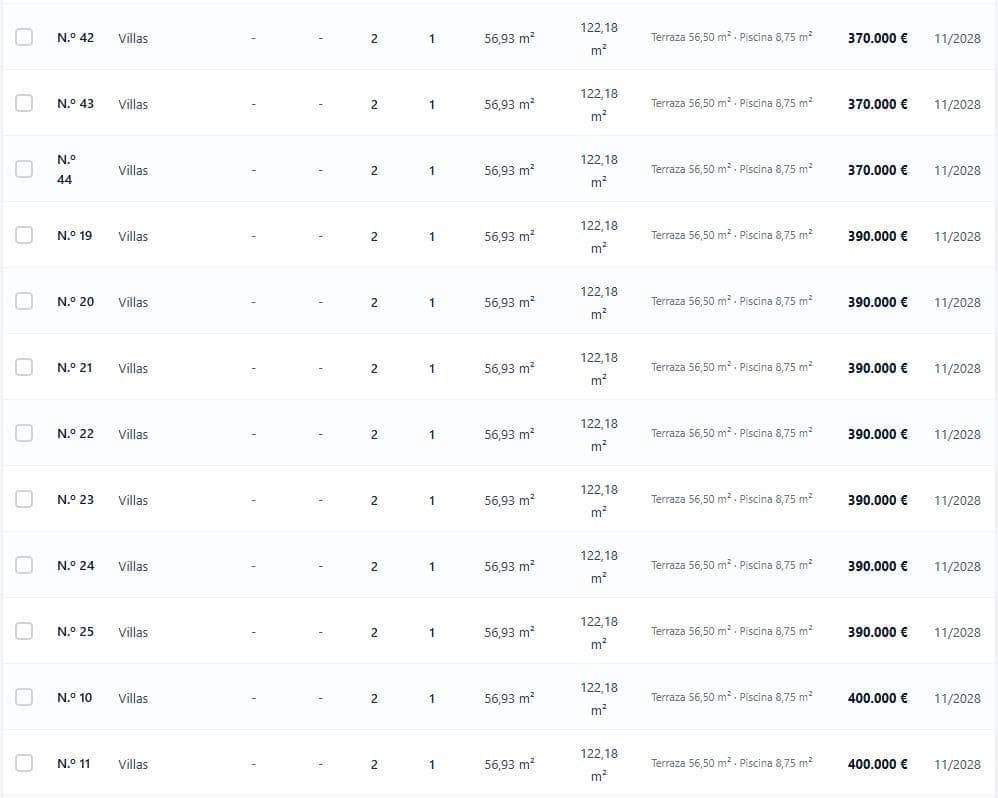The width and height of the screenshot is (998, 798).
Task: Mark the N.º 20 row checkbox
Action: coord(24,301)
